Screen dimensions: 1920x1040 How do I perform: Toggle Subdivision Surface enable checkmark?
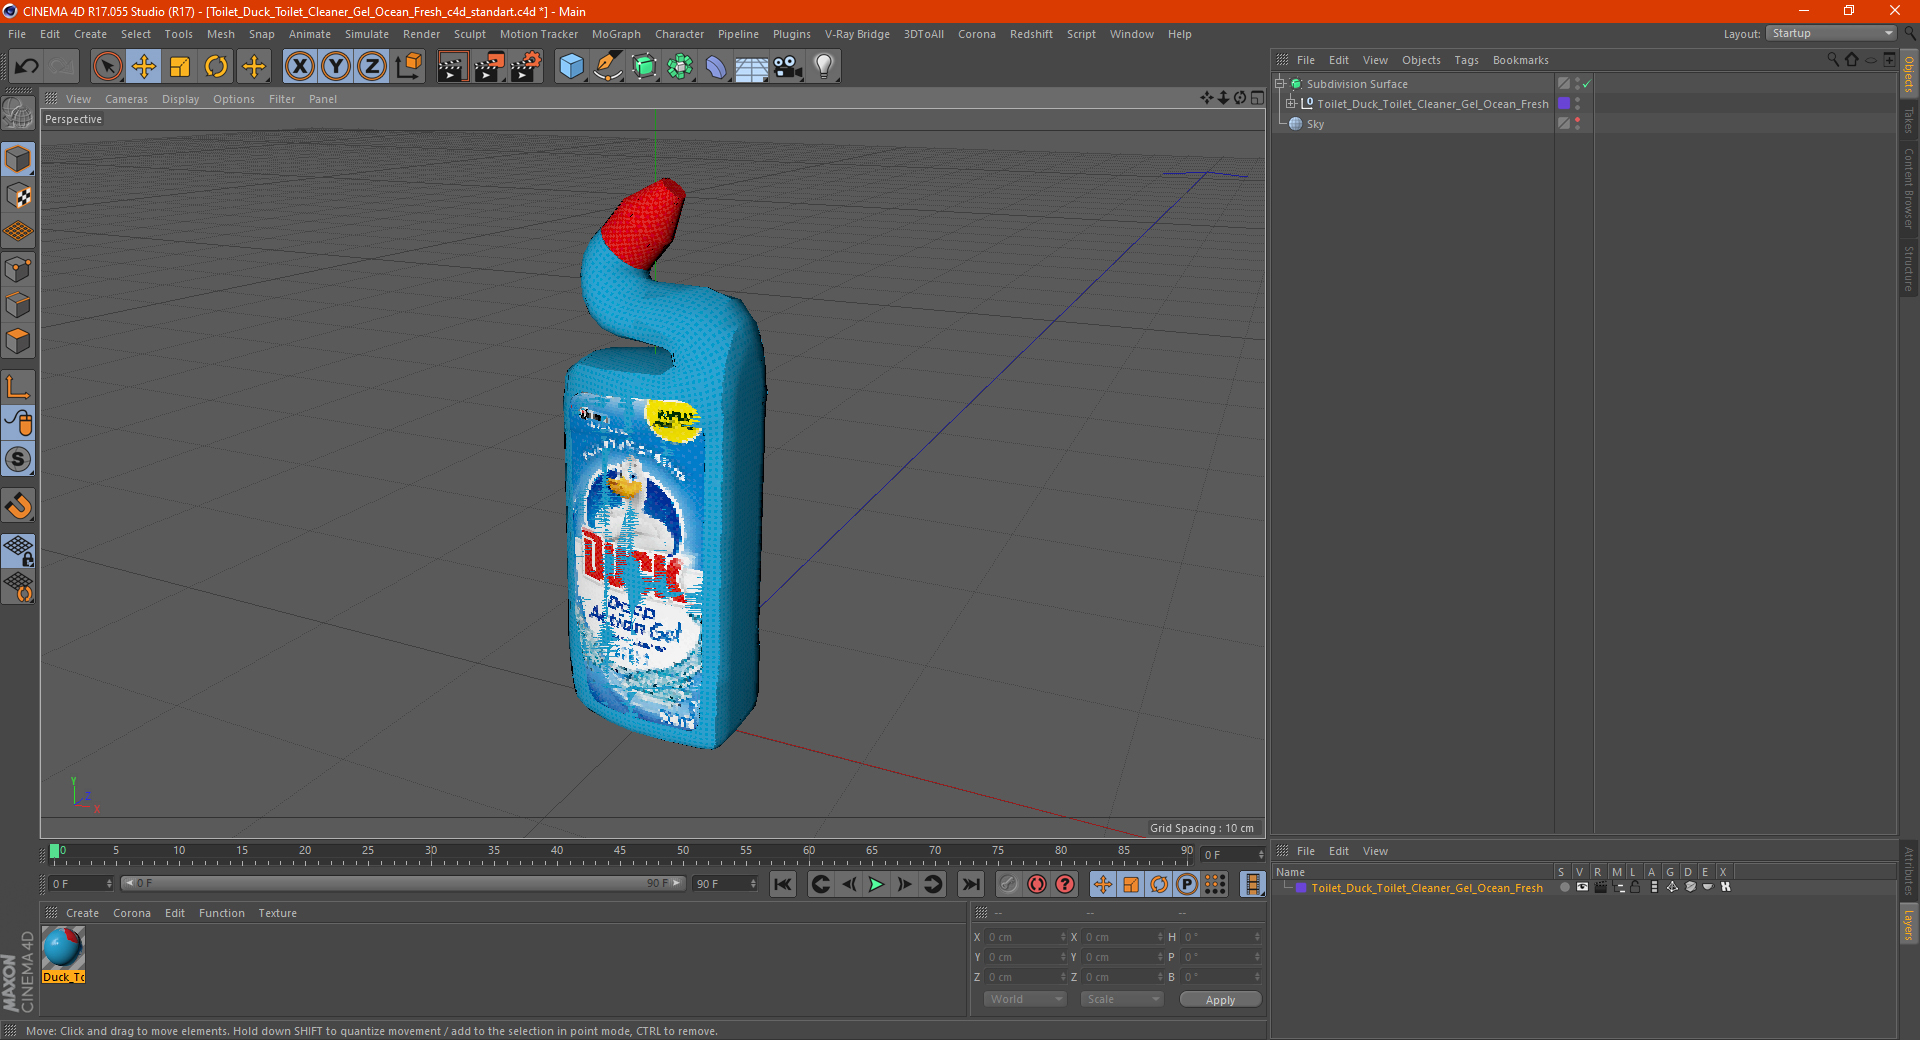click(1587, 84)
